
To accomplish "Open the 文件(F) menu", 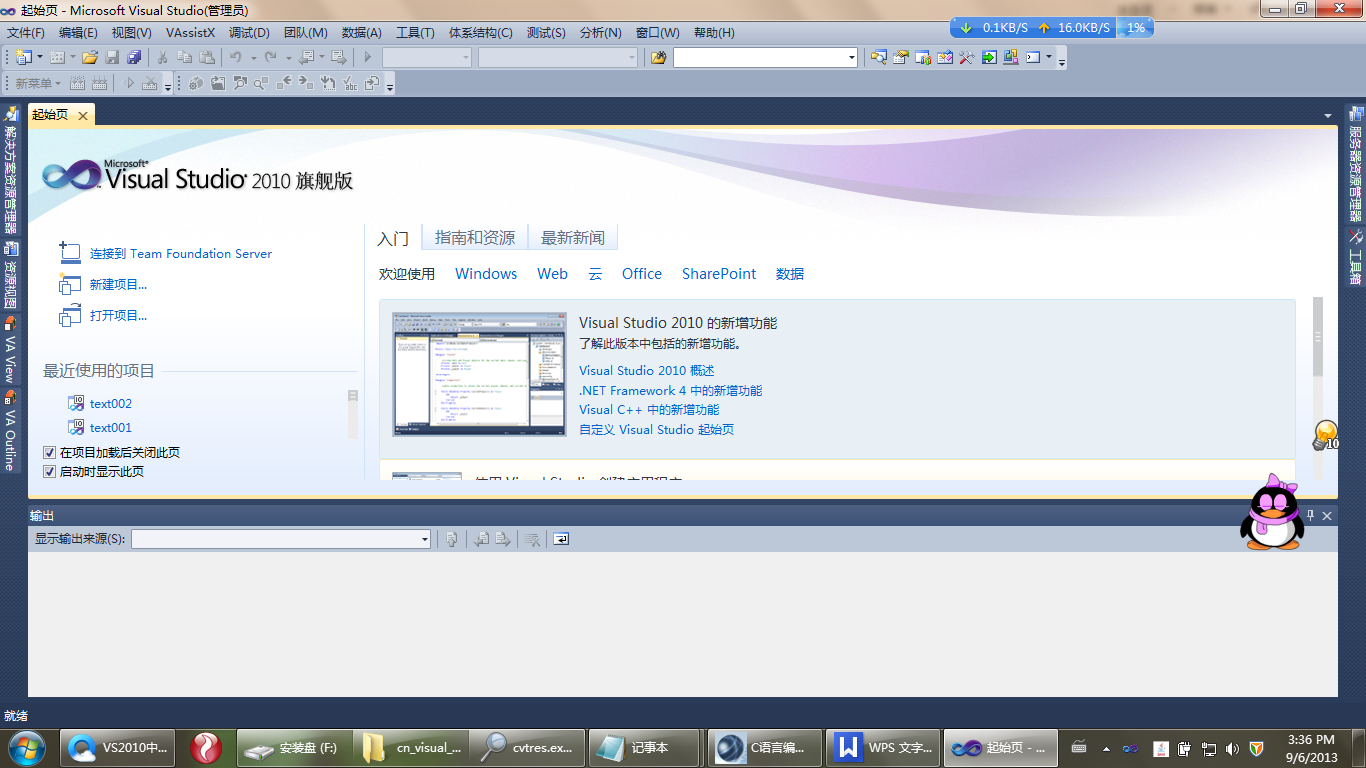I will [26, 33].
